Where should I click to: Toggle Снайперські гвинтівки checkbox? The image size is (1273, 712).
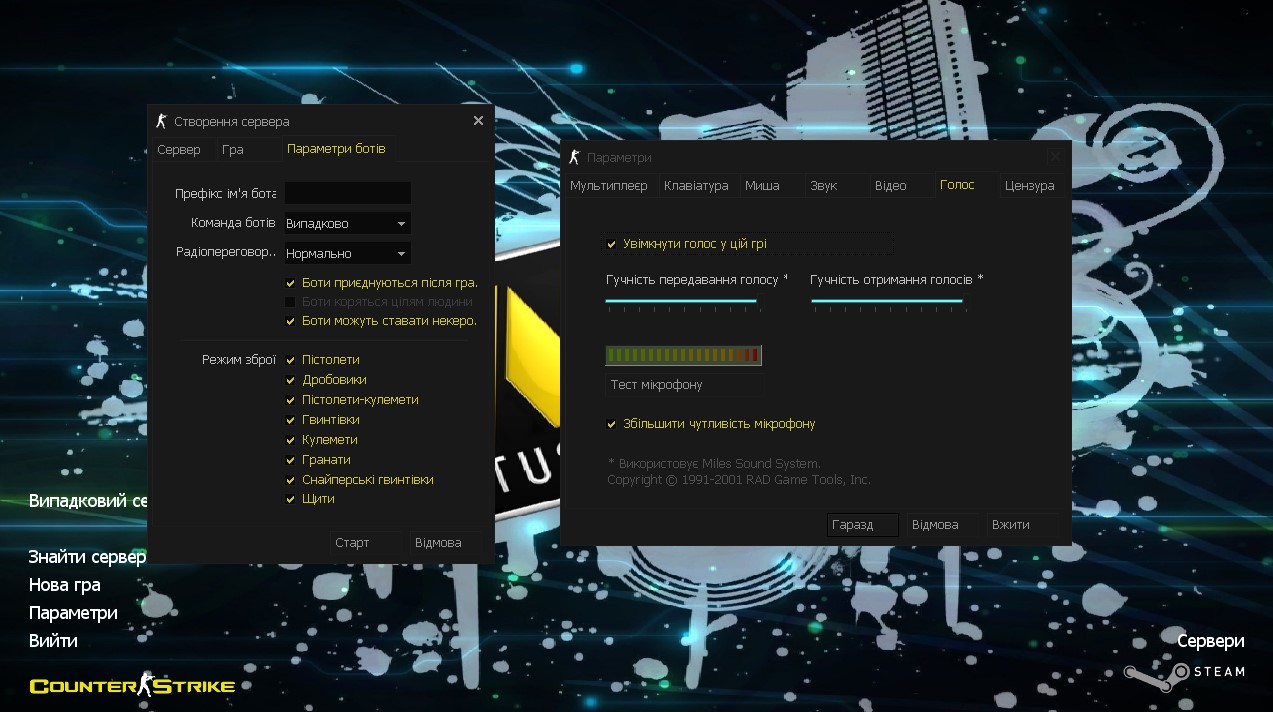291,480
